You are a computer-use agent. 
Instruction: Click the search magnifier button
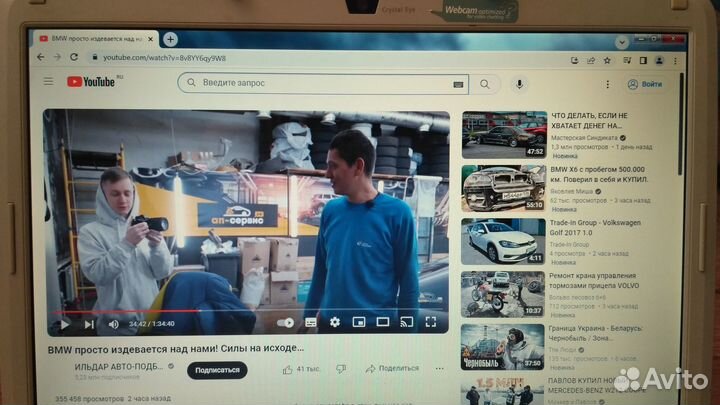(x=485, y=84)
